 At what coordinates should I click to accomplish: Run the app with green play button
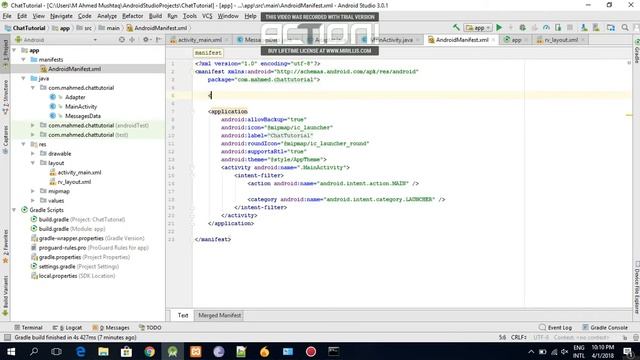pyautogui.click(x=499, y=28)
